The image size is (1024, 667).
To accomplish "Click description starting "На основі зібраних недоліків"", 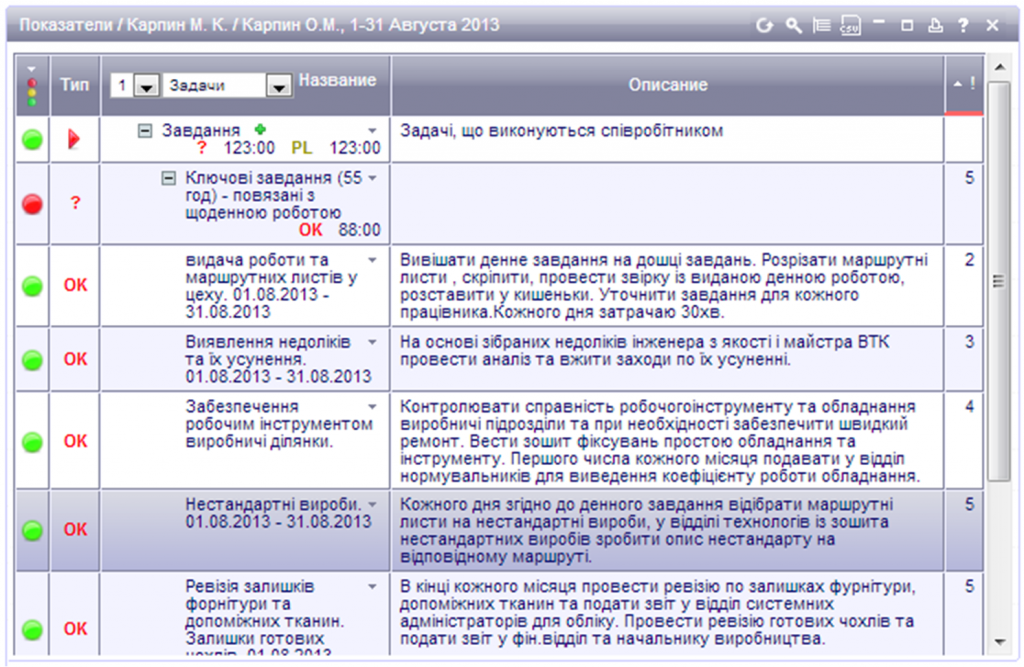I will (645, 350).
